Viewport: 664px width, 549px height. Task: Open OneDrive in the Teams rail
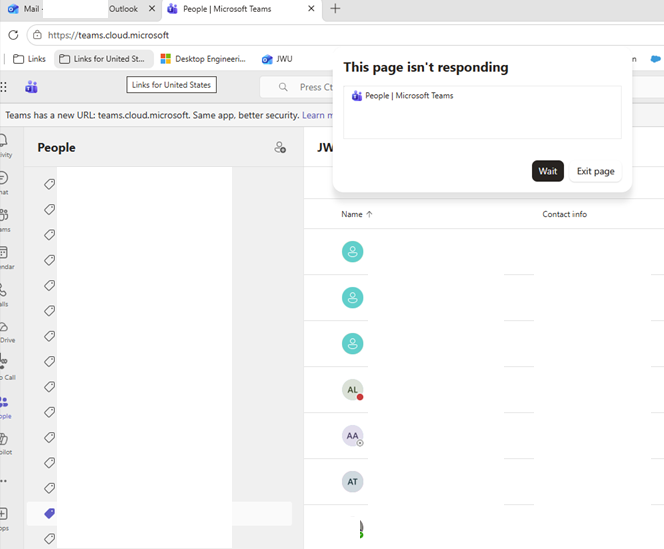point(7,332)
